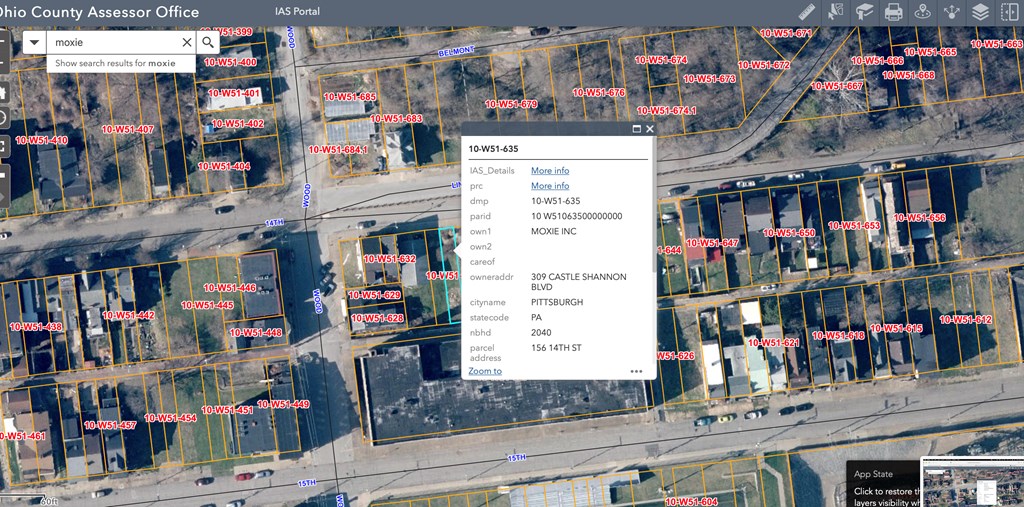
Task: Open IAS_Details More info link
Action: tap(550, 171)
